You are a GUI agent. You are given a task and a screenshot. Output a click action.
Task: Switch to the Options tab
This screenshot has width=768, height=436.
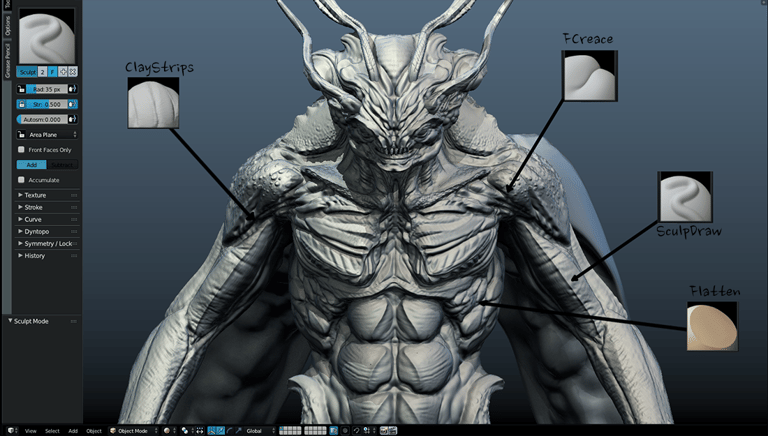7,25
